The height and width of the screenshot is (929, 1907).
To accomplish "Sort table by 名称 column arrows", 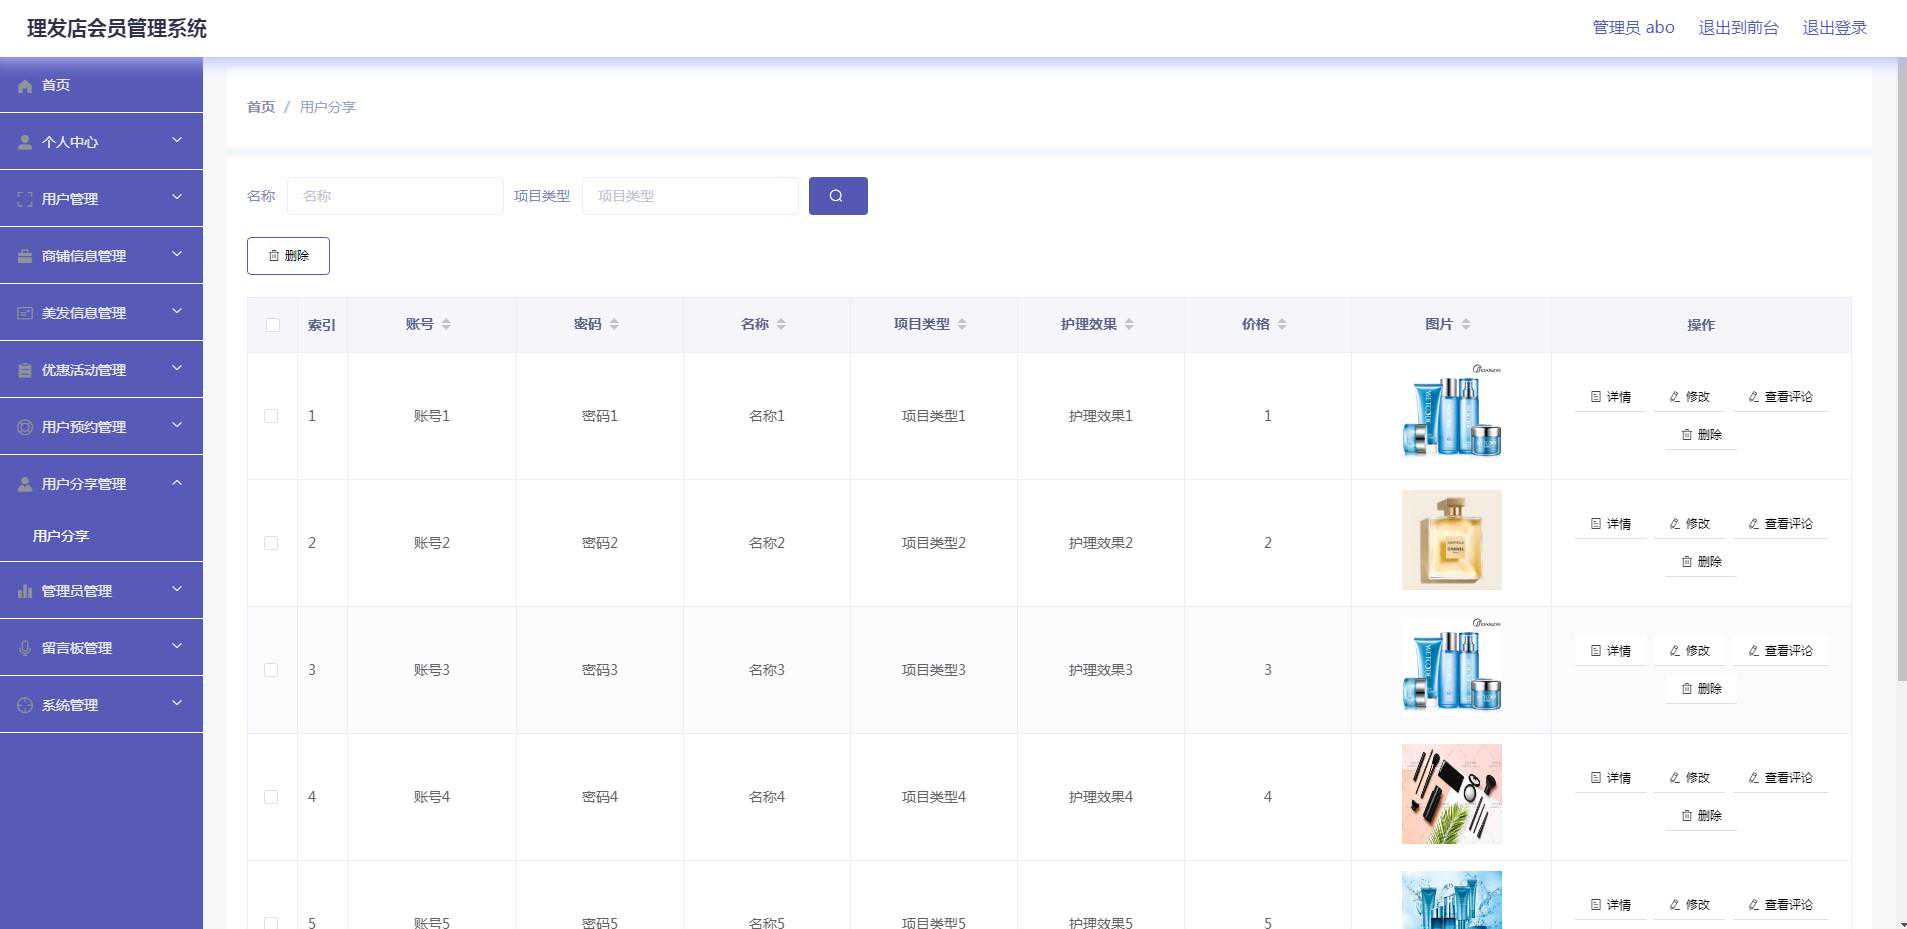I will tap(781, 324).
